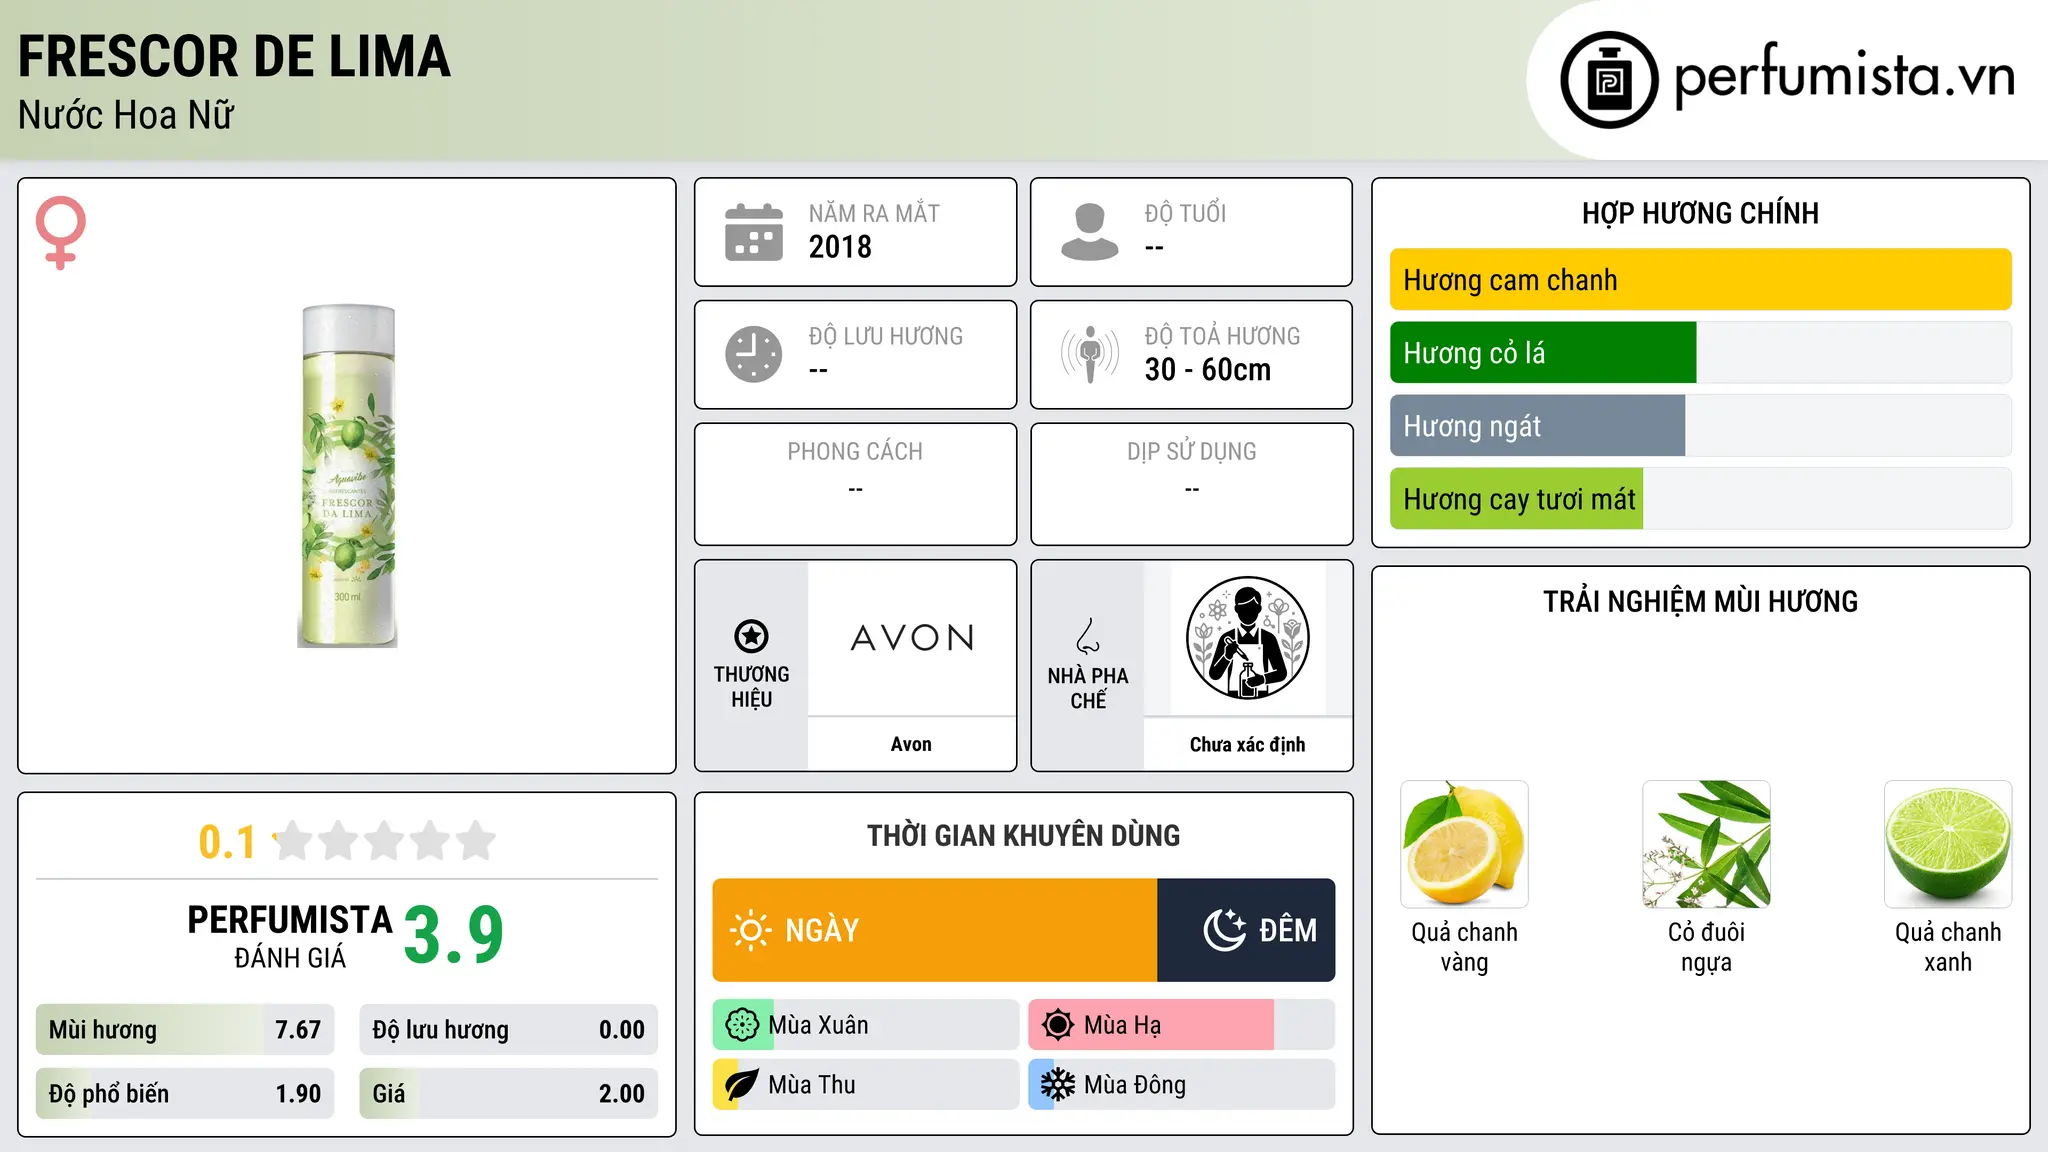The width and height of the screenshot is (2048, 1152).
Task: Click the FRESCOR DE LIMA title
Action: 234,57
